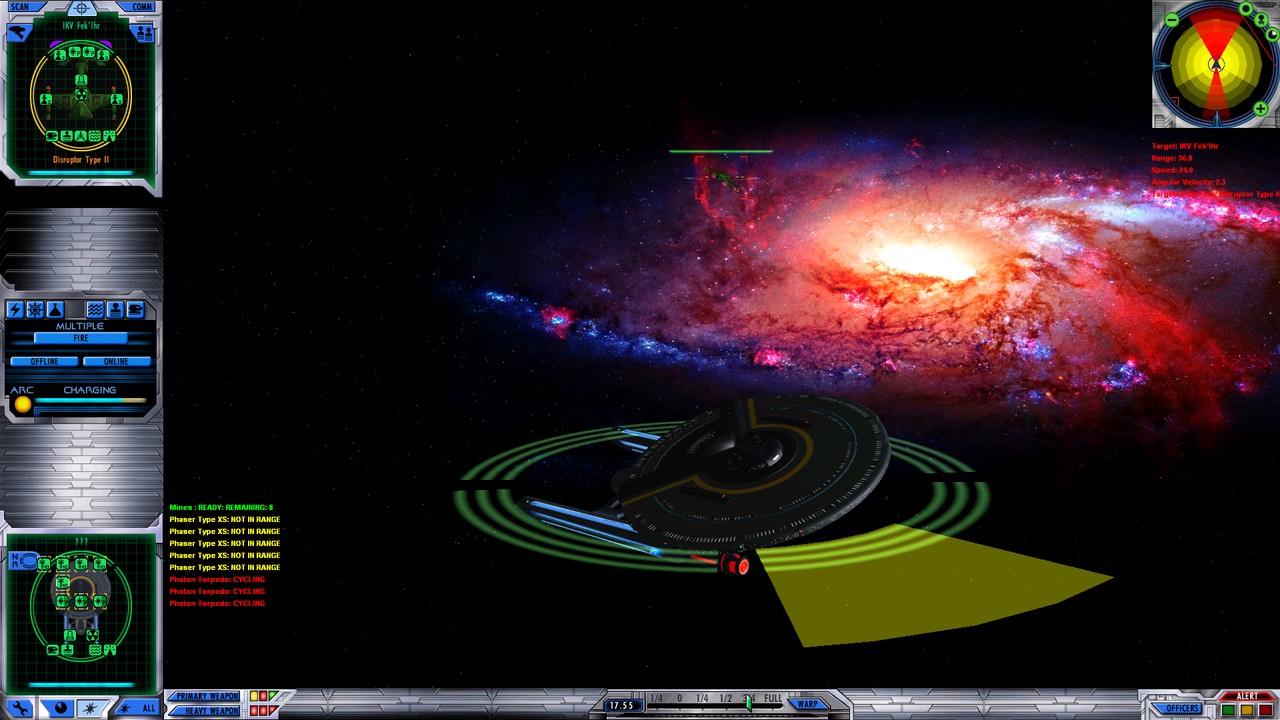Select the target's left wing weapon icon
1280x720 pixels.
point(46,98)
